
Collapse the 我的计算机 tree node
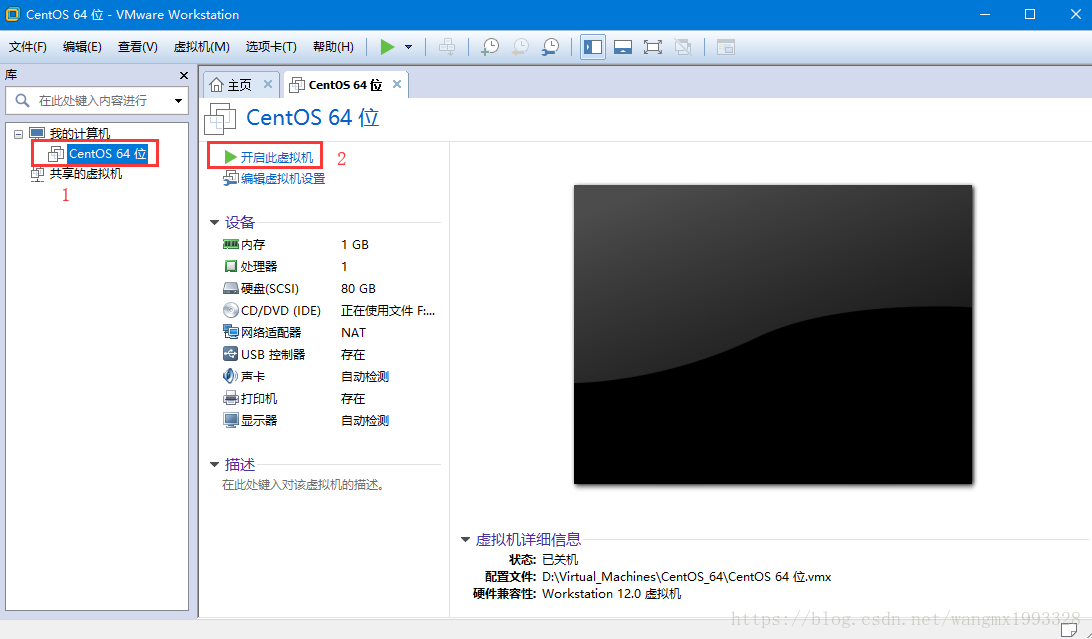pos(19,134)
